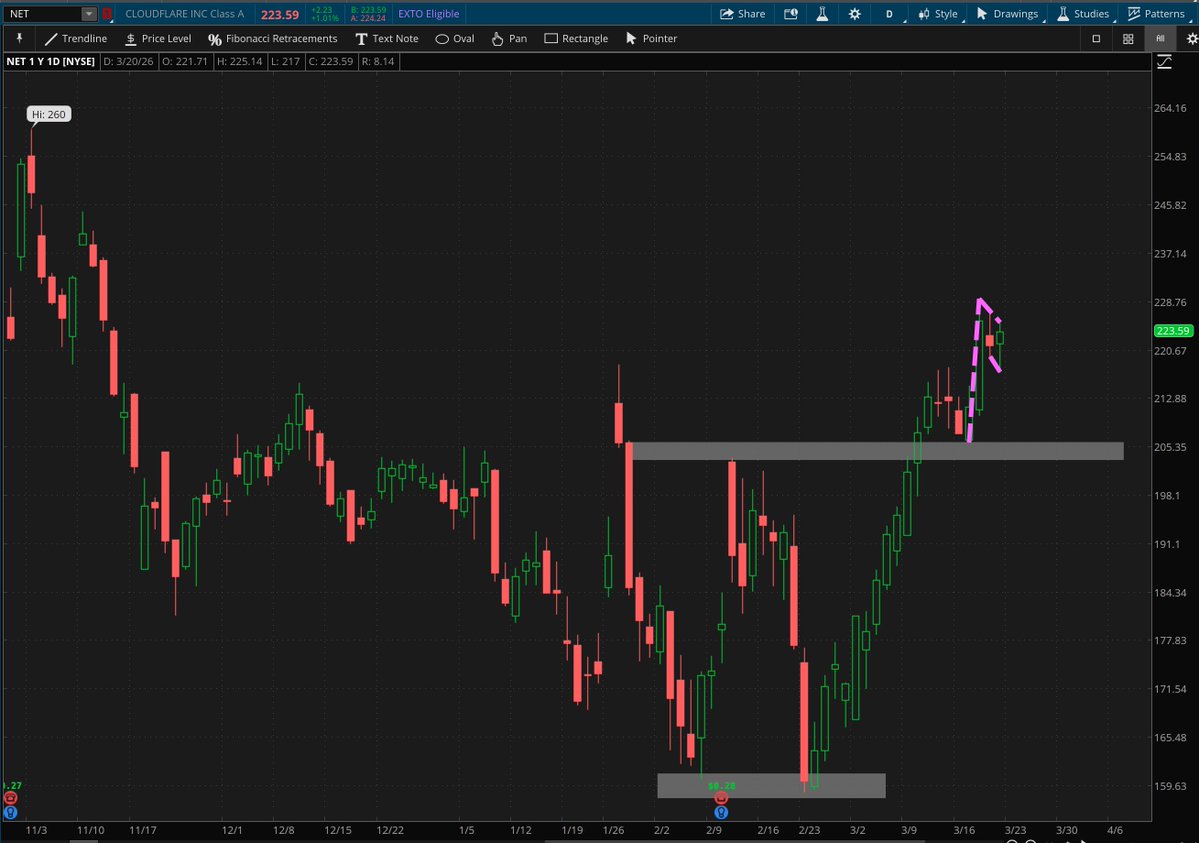Click the L: 217 low value

(285, 61)
